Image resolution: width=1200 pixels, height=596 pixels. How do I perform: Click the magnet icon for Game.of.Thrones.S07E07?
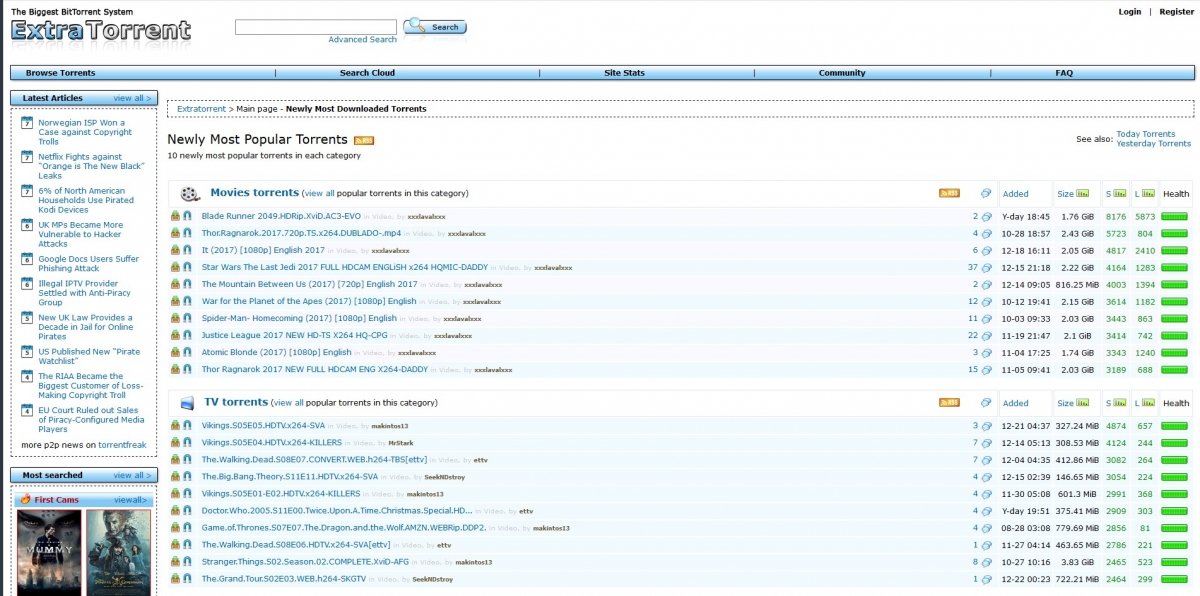(187, 527)
